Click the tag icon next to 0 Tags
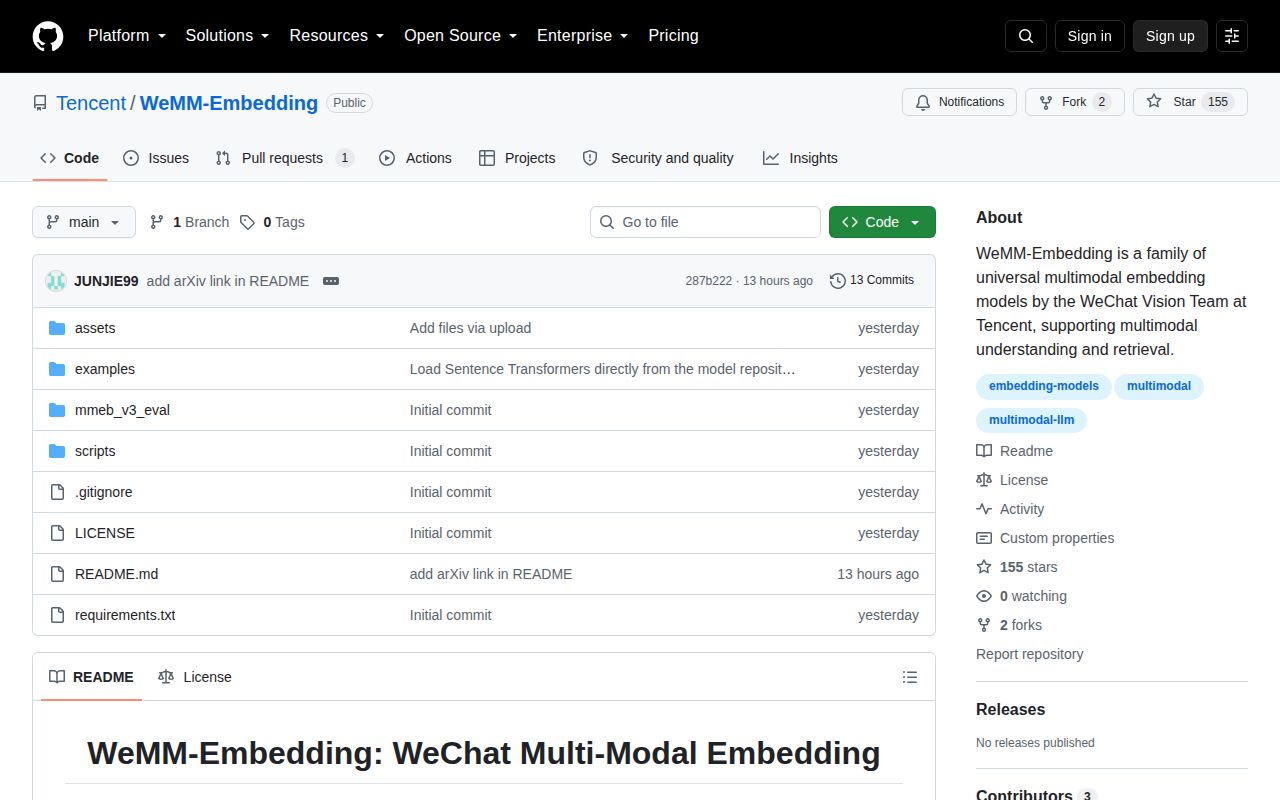Screen dimensions: 1280x800 (x=247, y=222)
